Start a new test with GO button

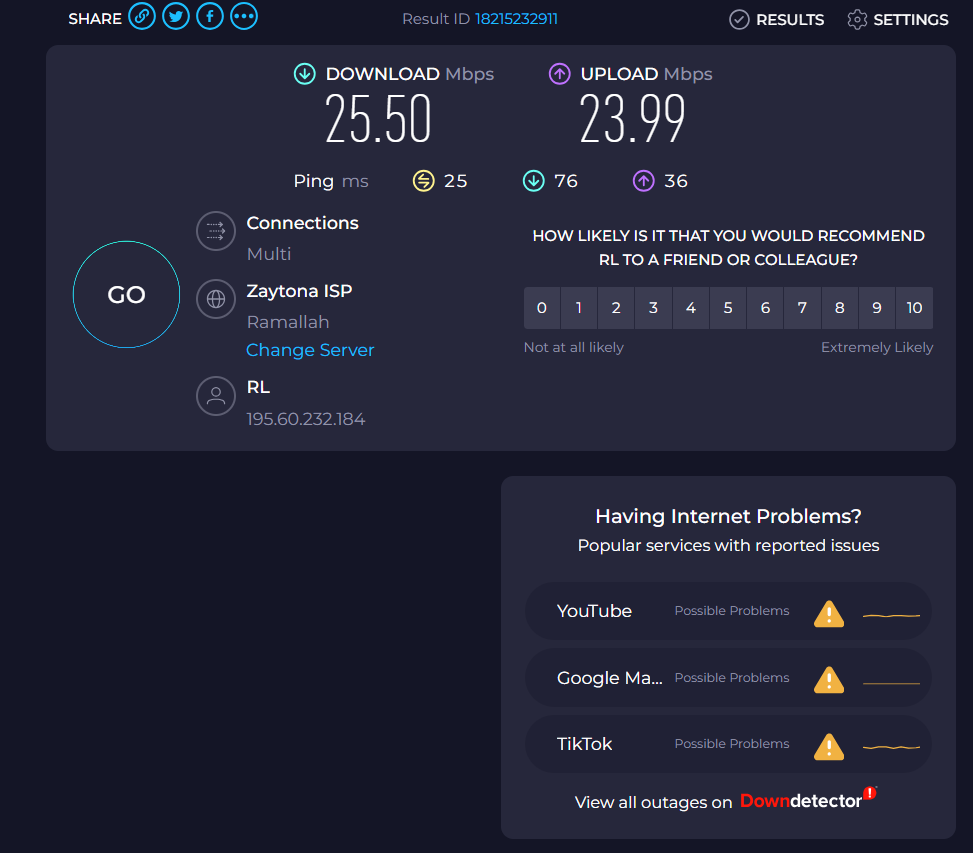127,294
